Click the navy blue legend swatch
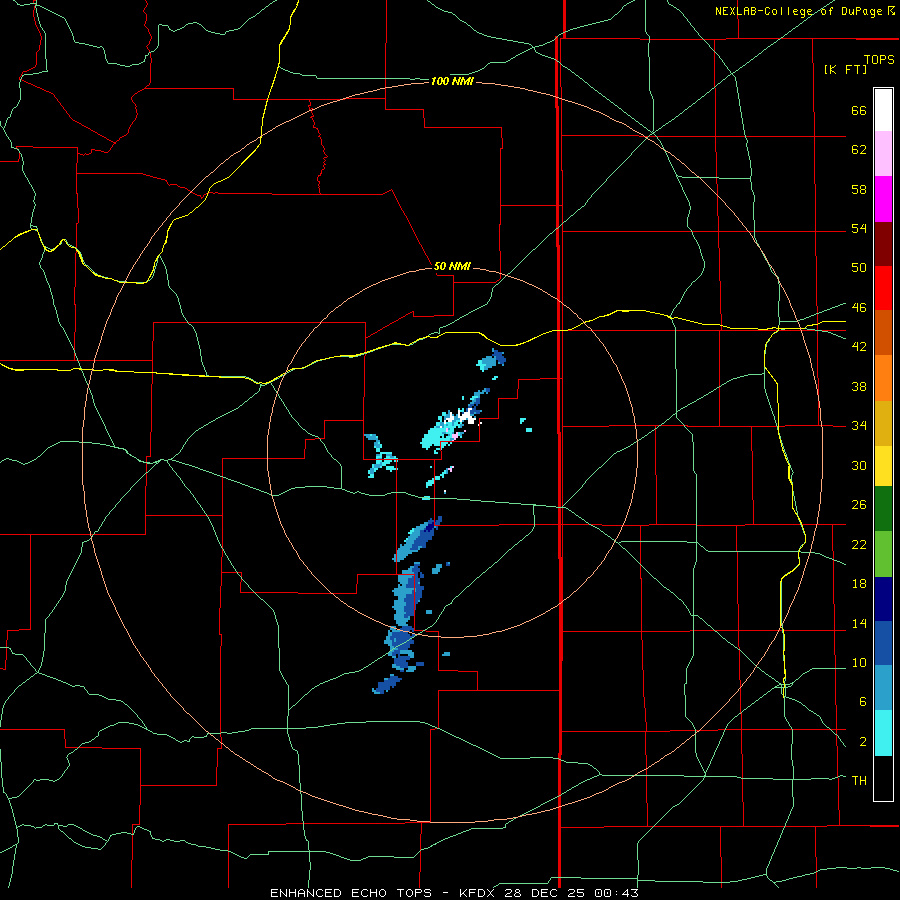Screen dimensions: 900x900 point(883,599)
